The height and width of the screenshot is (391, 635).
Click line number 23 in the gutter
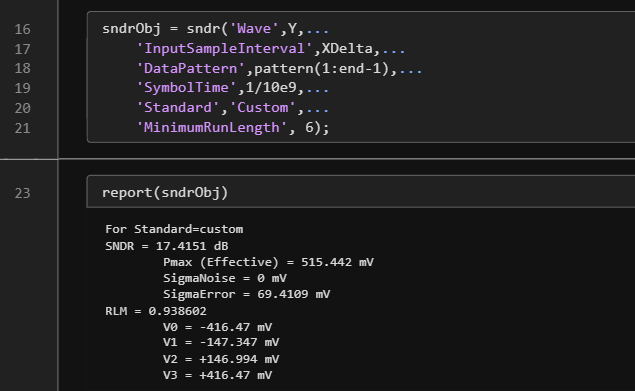[x=22, y=193]
